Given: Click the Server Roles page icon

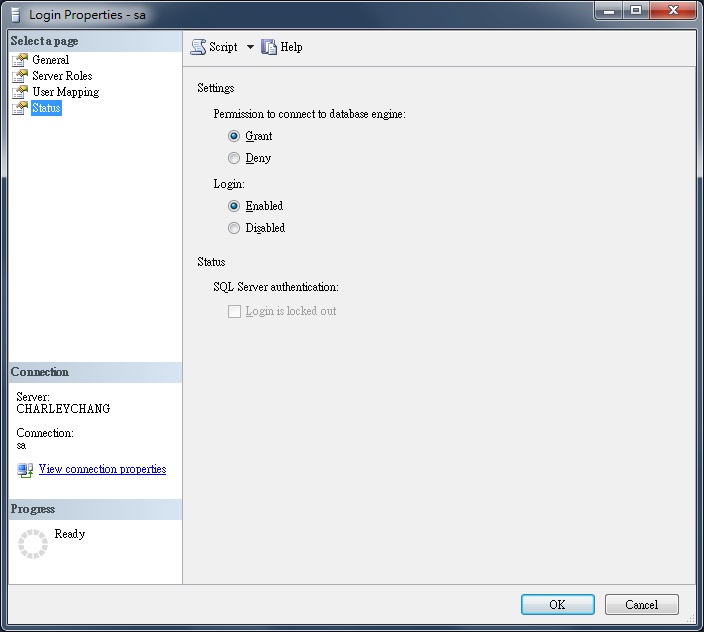Looking at the screenshot, I should click(x=20, y=76).
